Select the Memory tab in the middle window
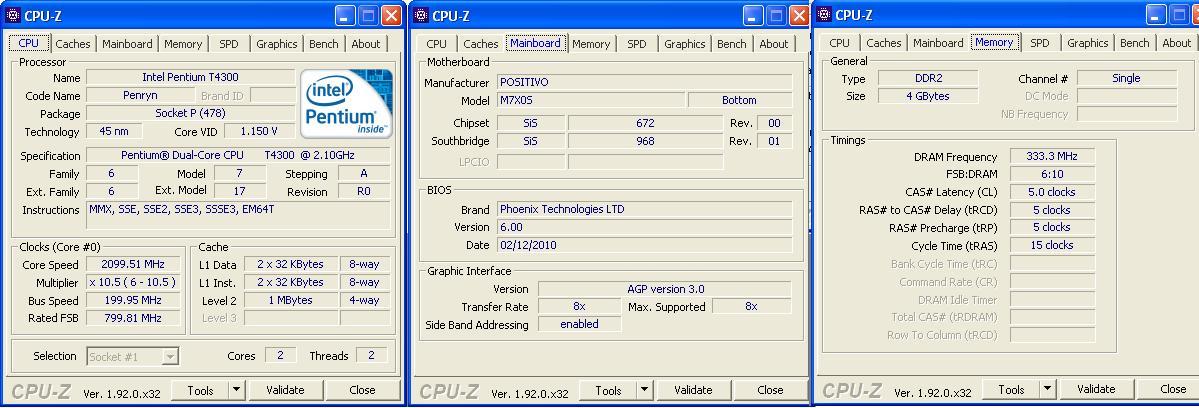 591,44
